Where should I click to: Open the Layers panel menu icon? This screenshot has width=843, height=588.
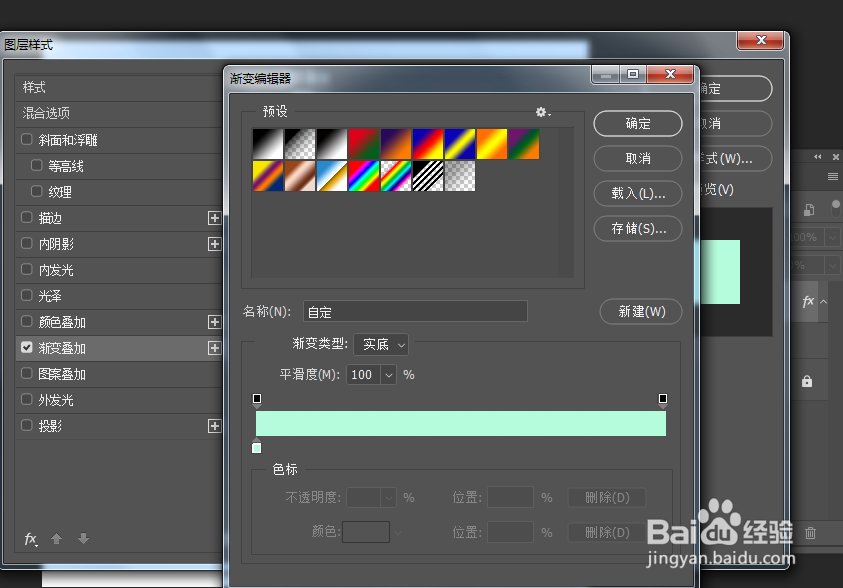click(832, 176)
